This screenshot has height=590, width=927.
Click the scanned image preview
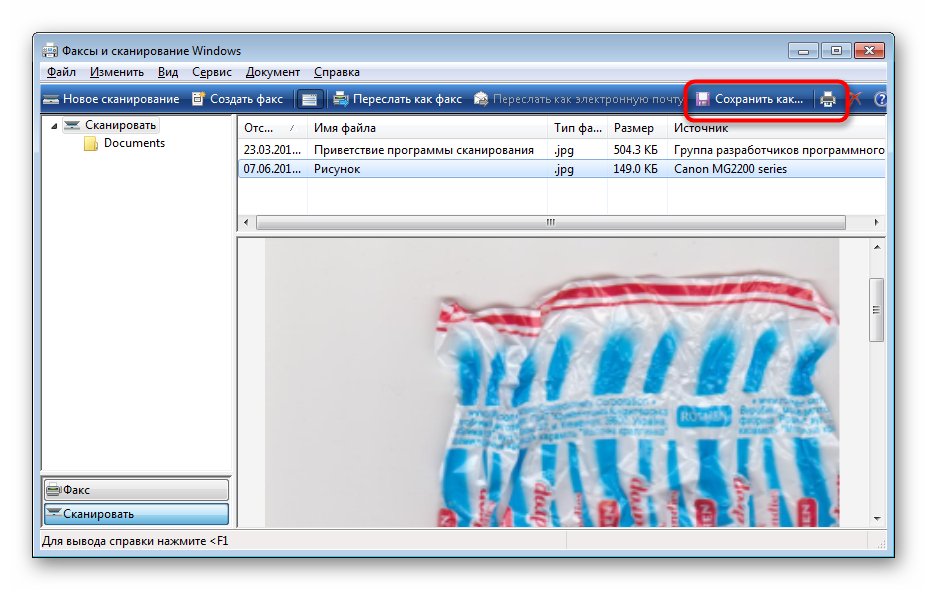552,382
